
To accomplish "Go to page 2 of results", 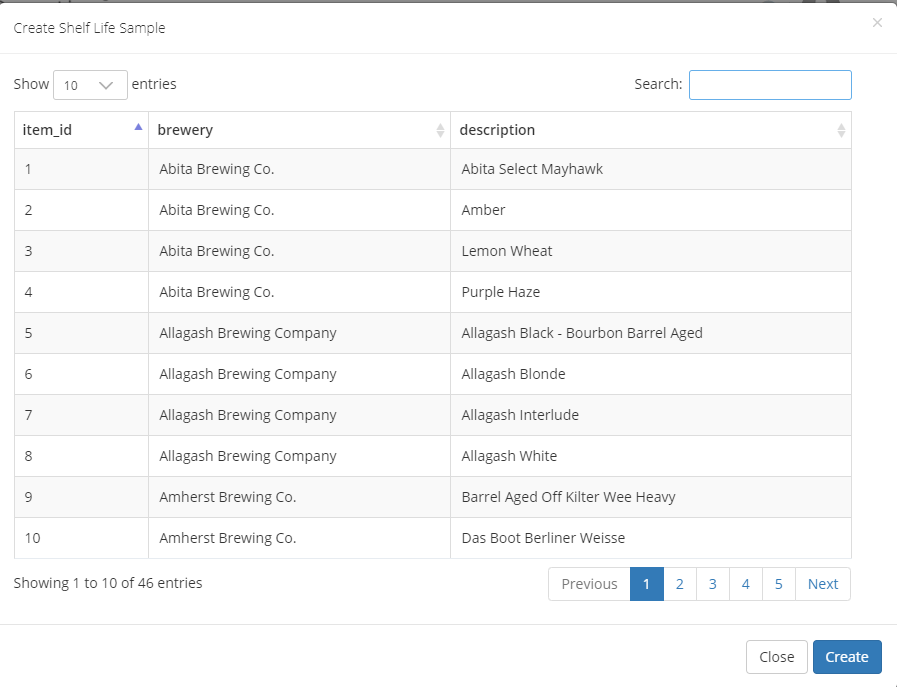I will [679, 584].
